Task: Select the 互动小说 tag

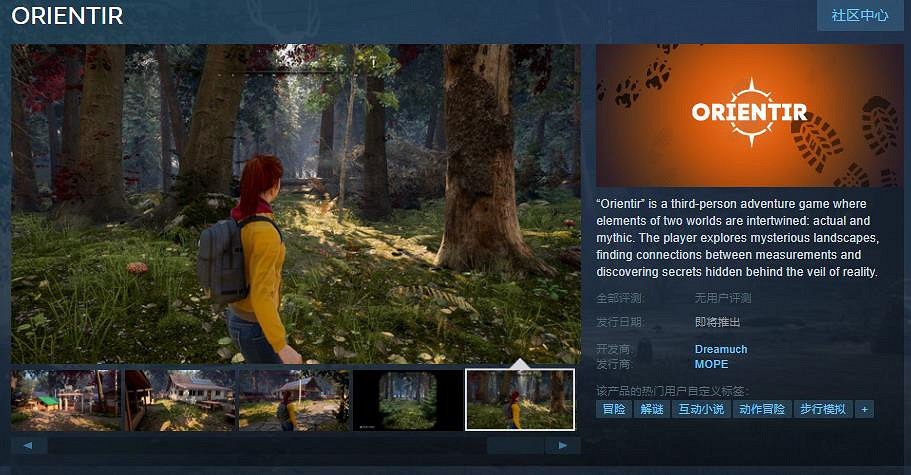Action: pos(700,409)
